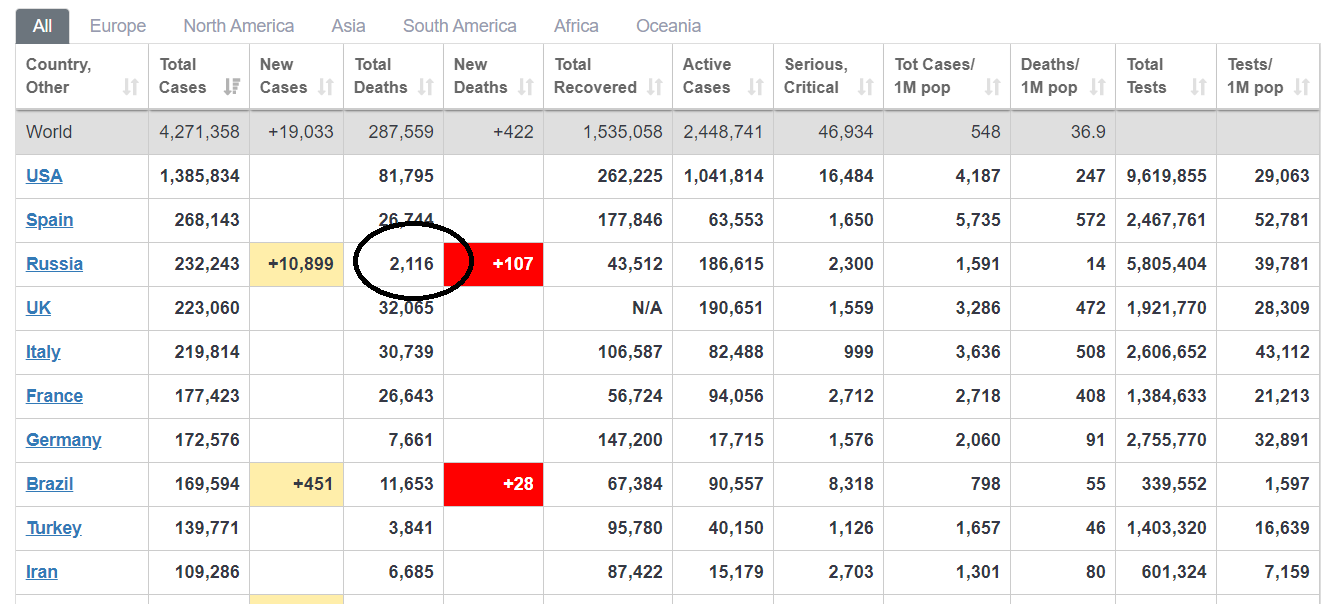
Task: Click the UK link
Action: point(38,308)
